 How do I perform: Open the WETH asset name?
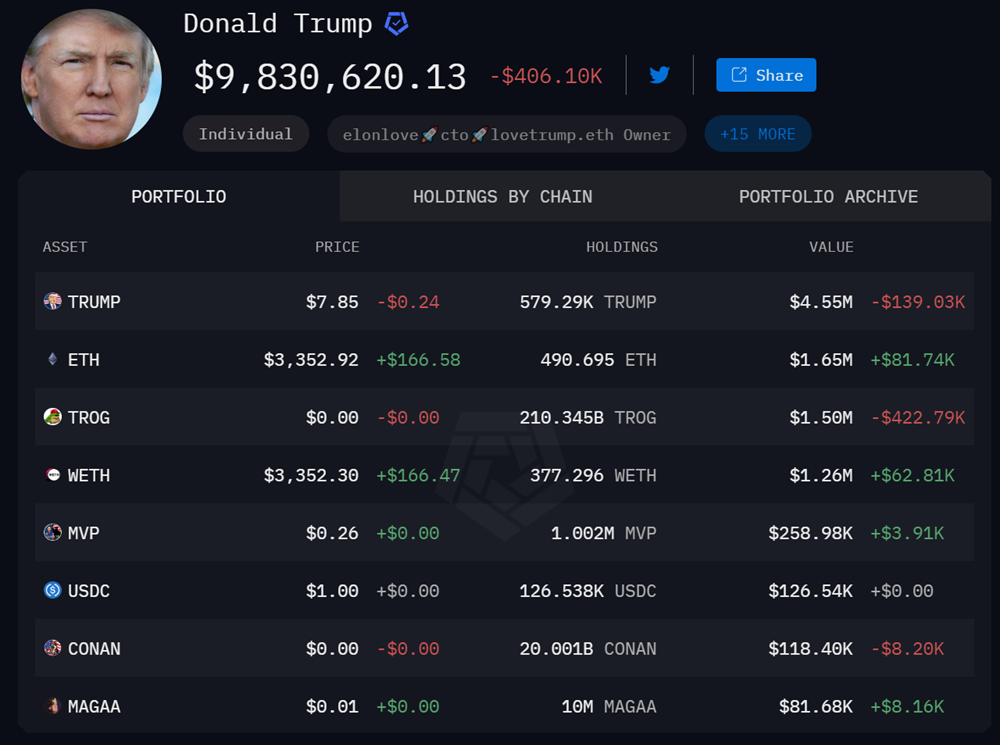point(89,475)
